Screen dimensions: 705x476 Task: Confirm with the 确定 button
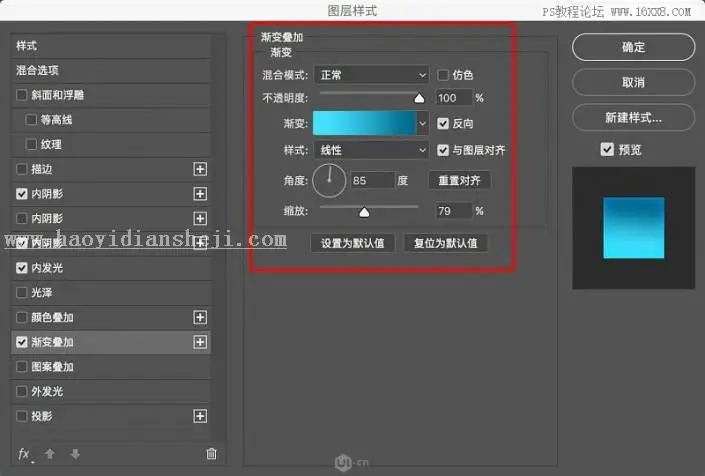634,47
